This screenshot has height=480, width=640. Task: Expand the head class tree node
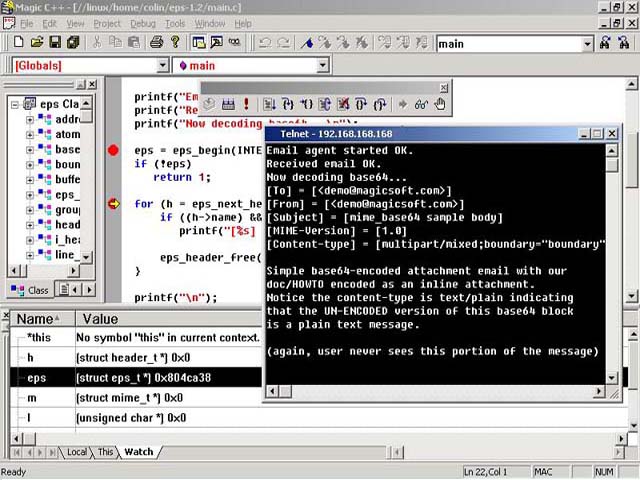tap(30, 225)
